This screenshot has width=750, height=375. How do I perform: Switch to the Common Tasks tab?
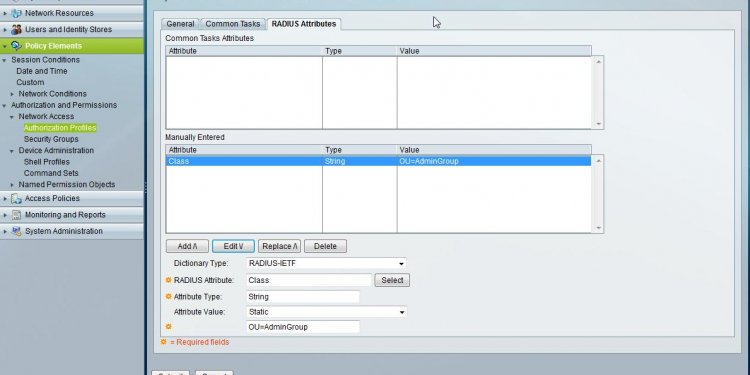coord(232,24)
